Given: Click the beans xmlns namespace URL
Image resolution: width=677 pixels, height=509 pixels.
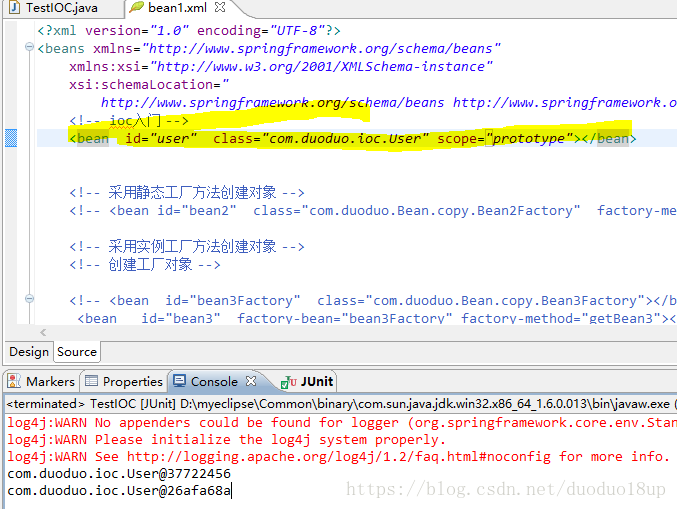Looking at the screenshot, I should (x=321, y=48).
